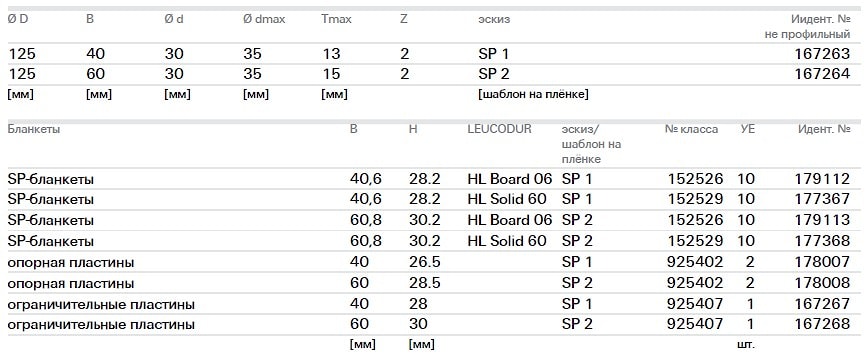This screenshot has height=364, width=867.
Task: Click ident number 177368
Action: coord(822,241)
